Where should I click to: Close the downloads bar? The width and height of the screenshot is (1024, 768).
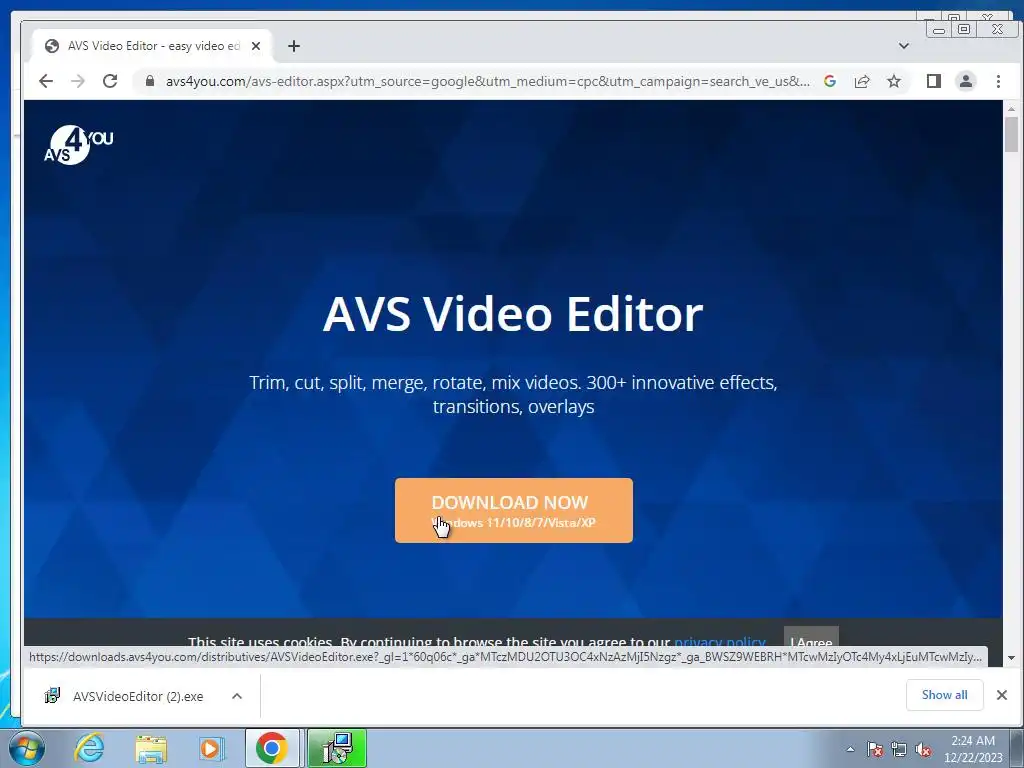click(1002, 695)
